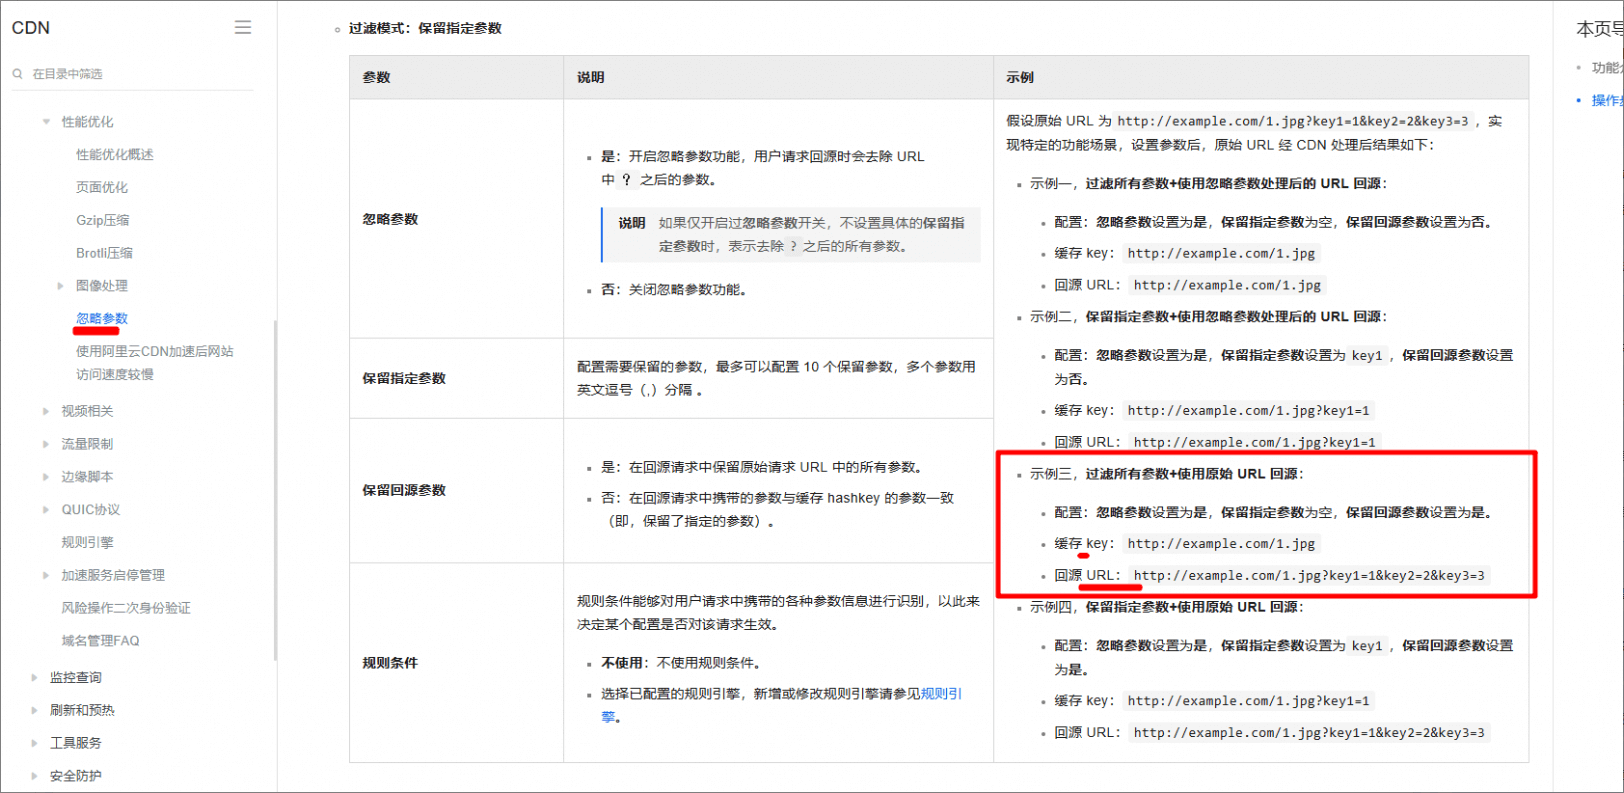
Task: Click the 示例 column header
Action: (1020, 77)
